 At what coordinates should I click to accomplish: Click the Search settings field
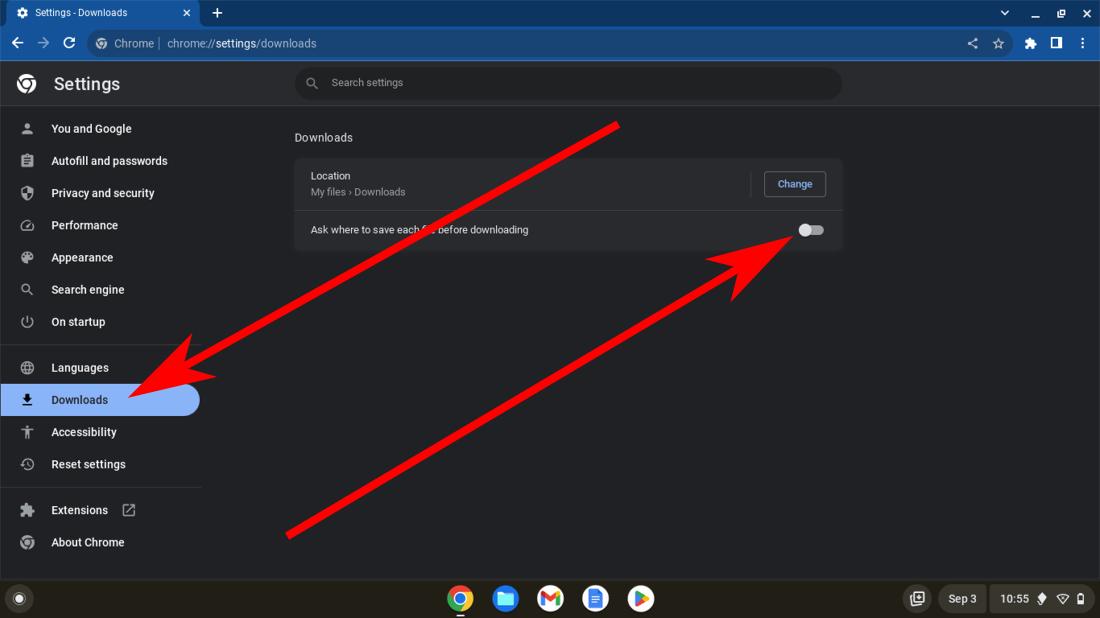coord(568,83)
